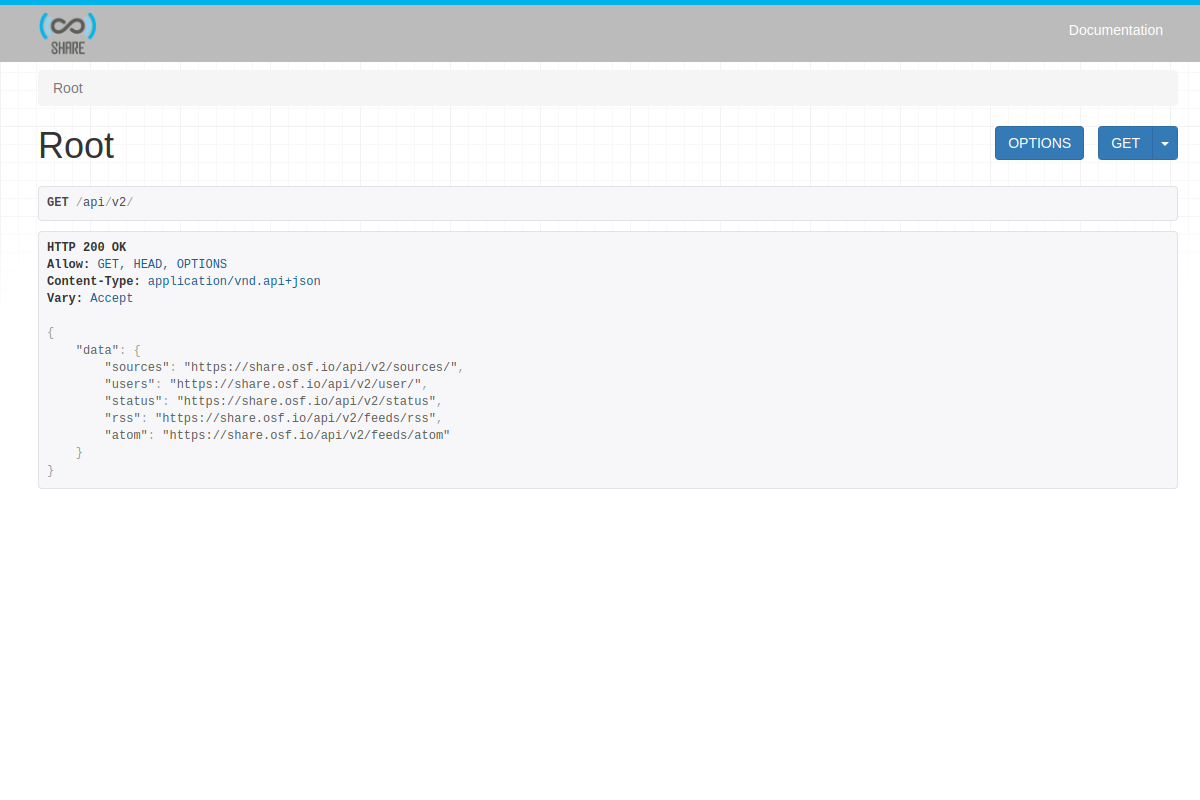This screenshot has width=1200, height=800.
Task: Click the "rss" JSON key
Action: coord(123,418)
